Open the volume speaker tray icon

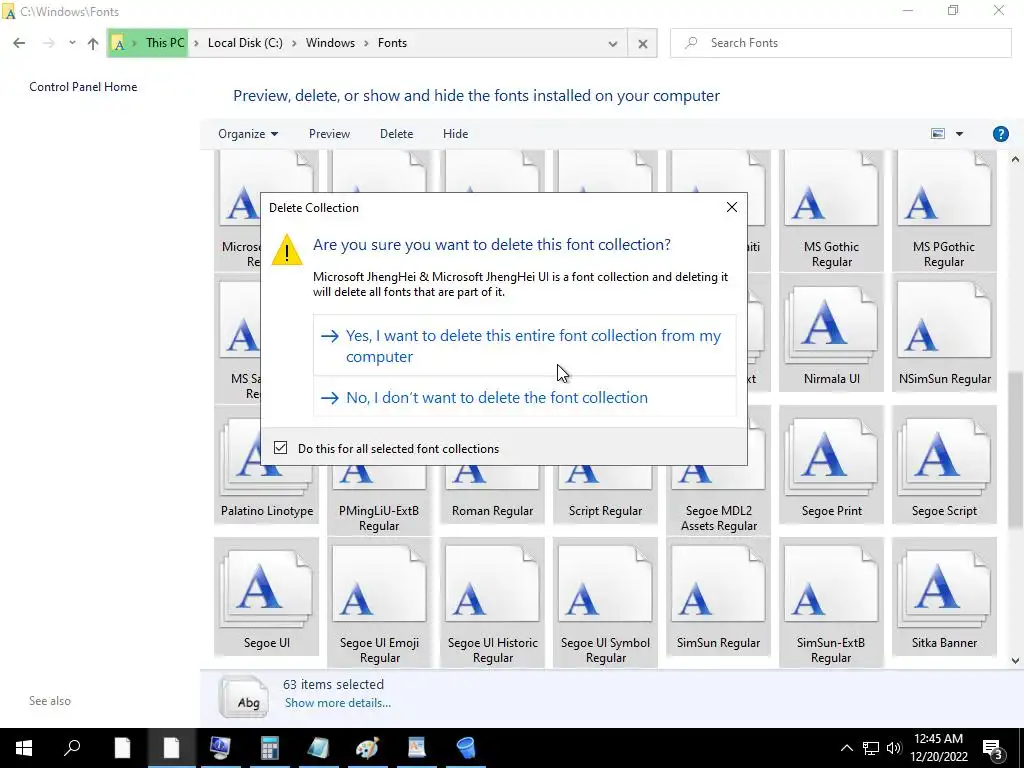[894, 748]
